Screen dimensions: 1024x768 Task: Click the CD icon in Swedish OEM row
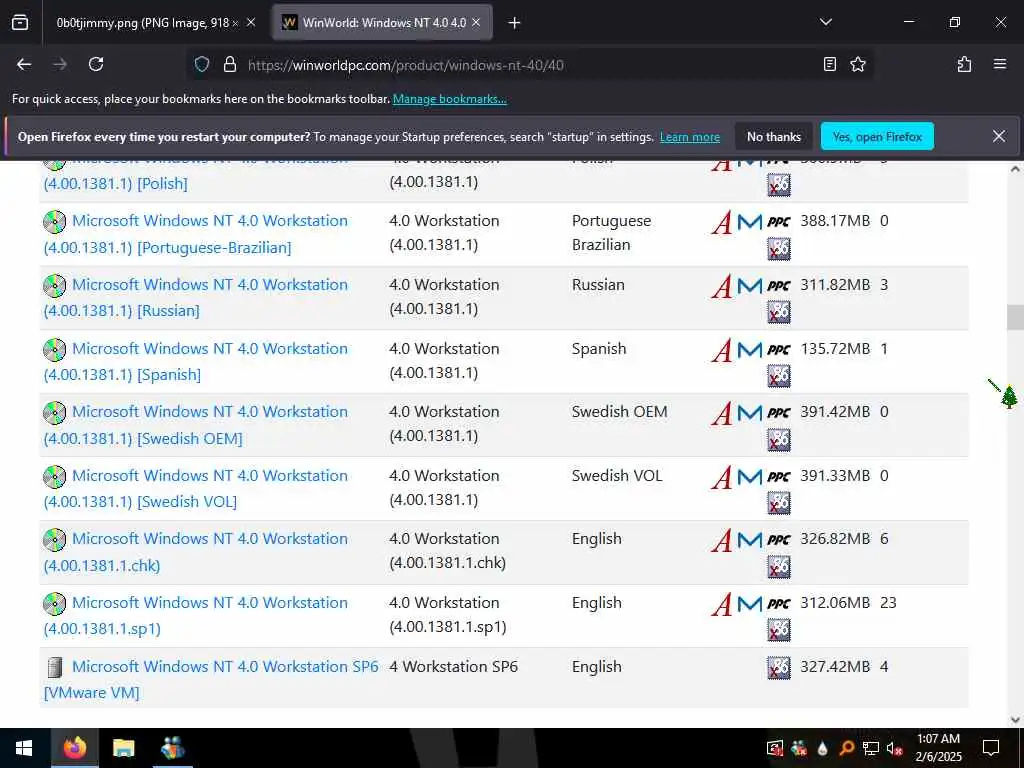(x=54, y=413)
